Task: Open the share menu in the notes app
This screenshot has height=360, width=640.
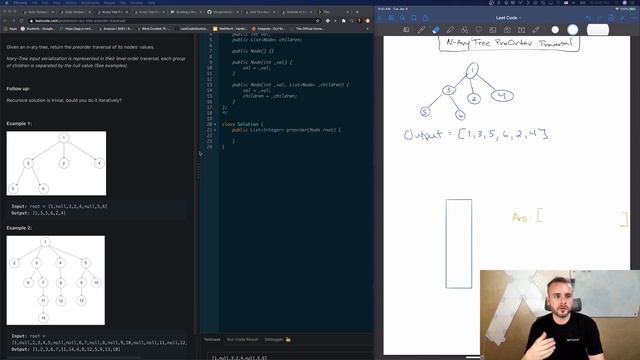Action: (x=425, y=18)
